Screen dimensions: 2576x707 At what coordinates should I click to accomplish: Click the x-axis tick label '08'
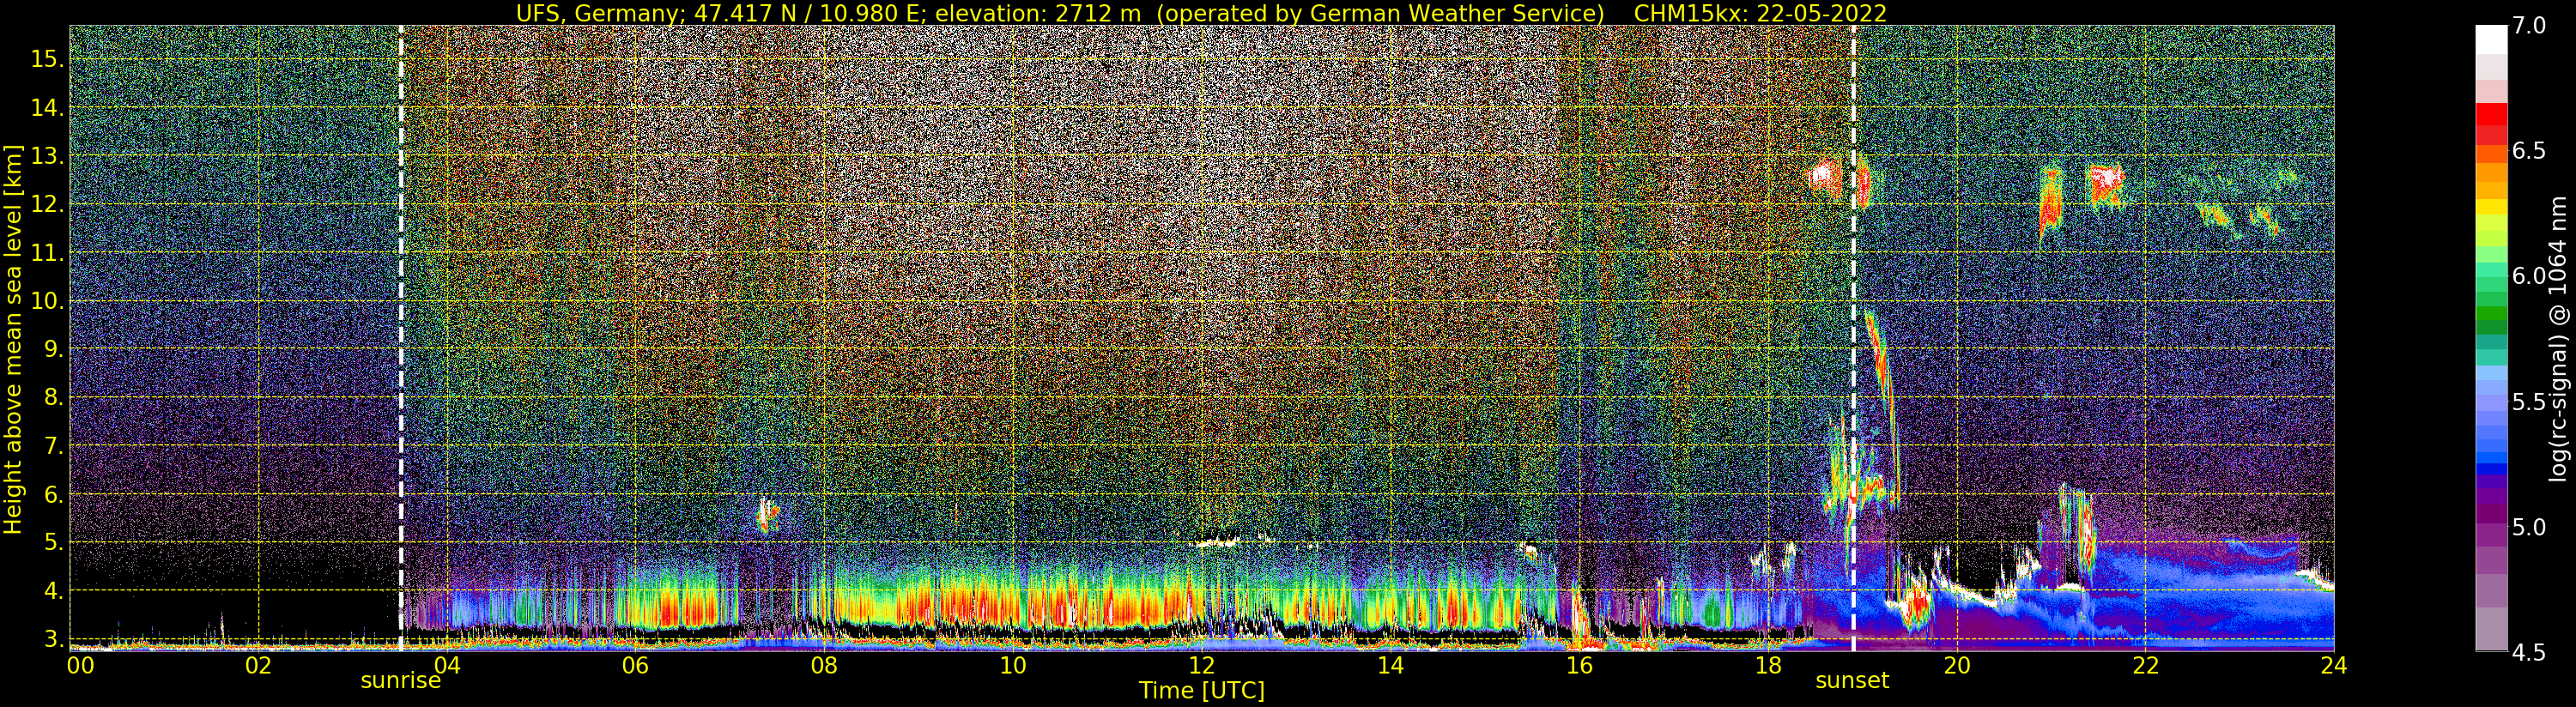click(824, 666)
